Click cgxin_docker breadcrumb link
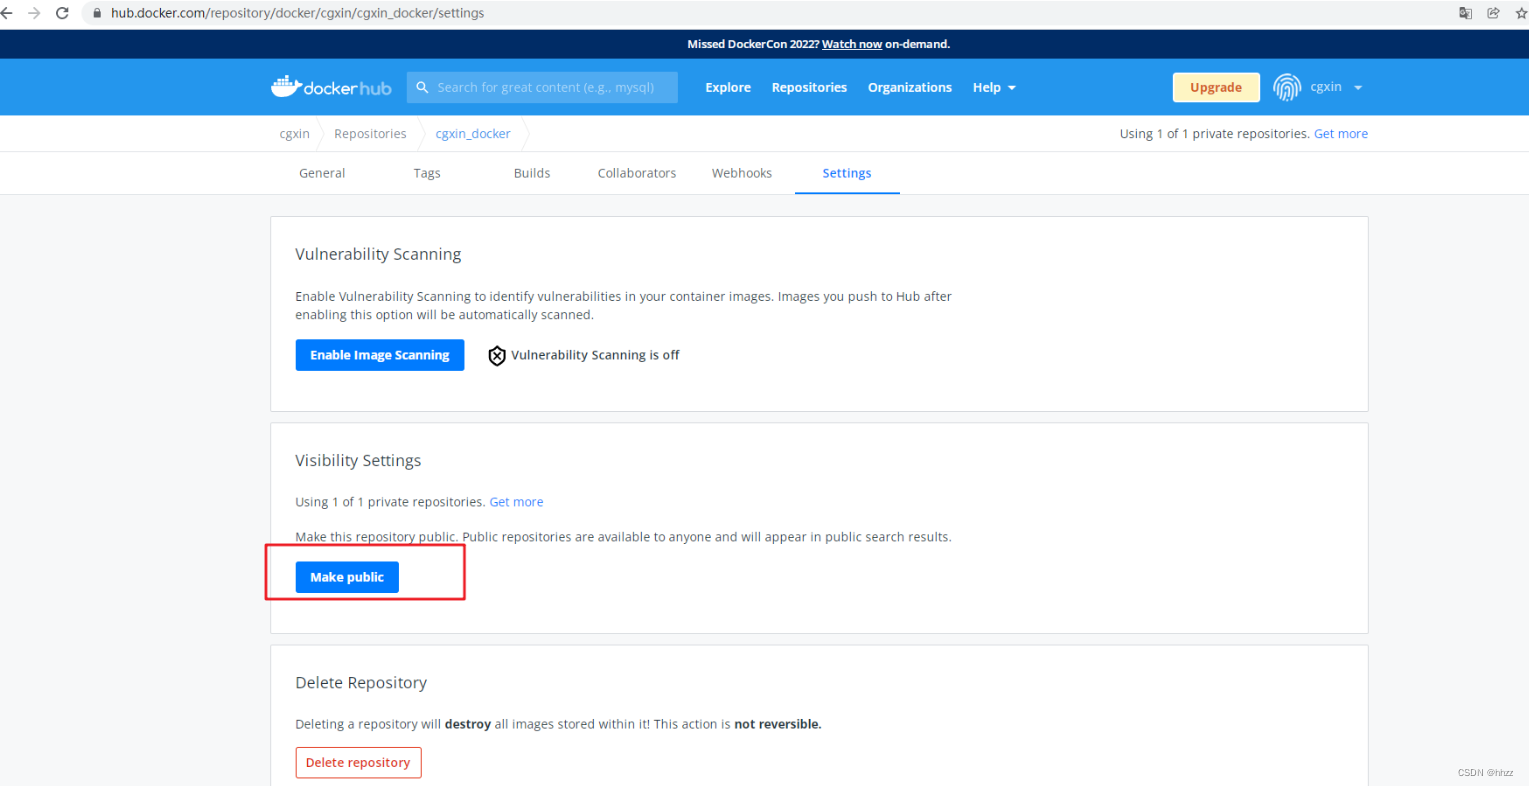This screenshot has width=1529, height=786. point(473,133)
